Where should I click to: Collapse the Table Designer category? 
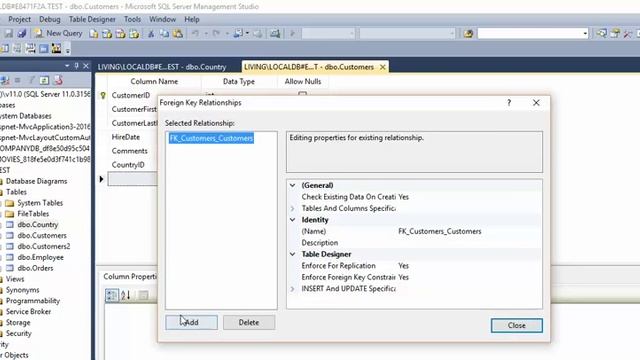tap(293, 254)
